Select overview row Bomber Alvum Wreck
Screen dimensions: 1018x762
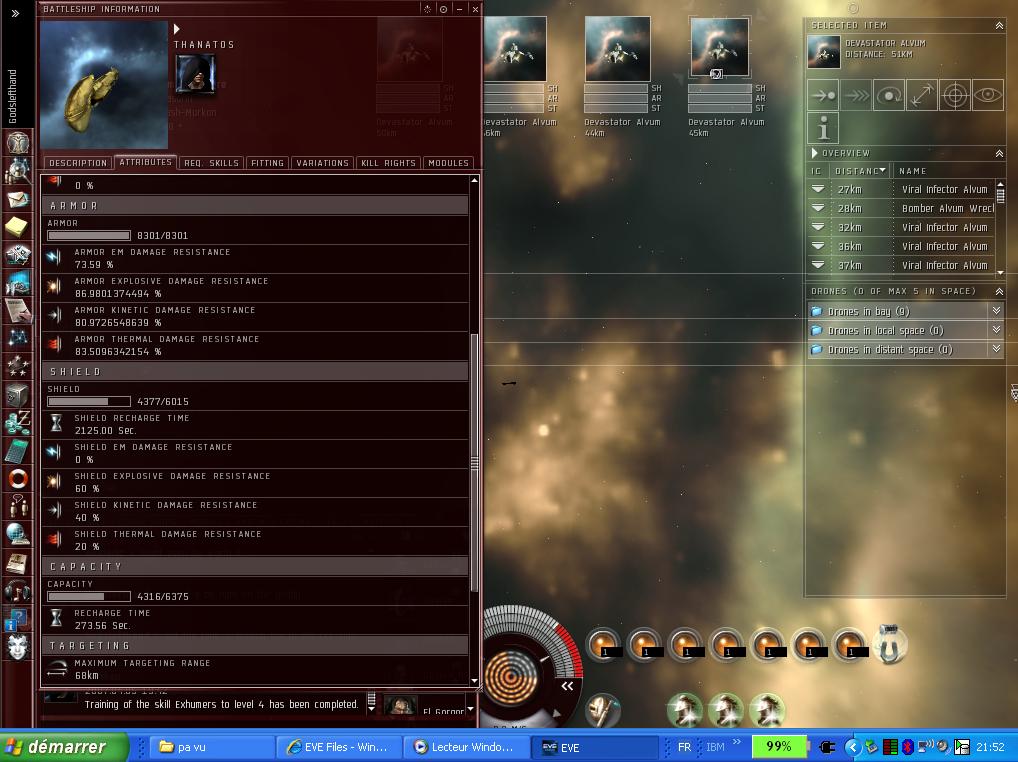[900, 208]
